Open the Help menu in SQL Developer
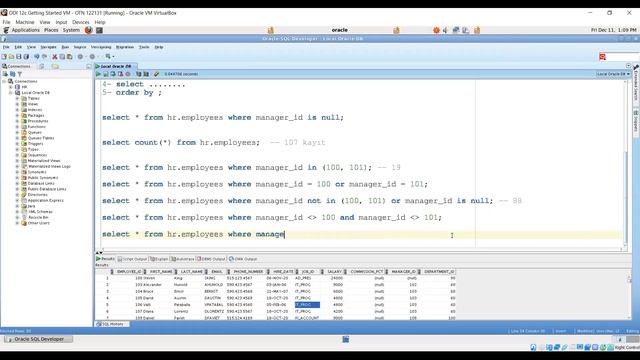 click(x=159, y=47)
